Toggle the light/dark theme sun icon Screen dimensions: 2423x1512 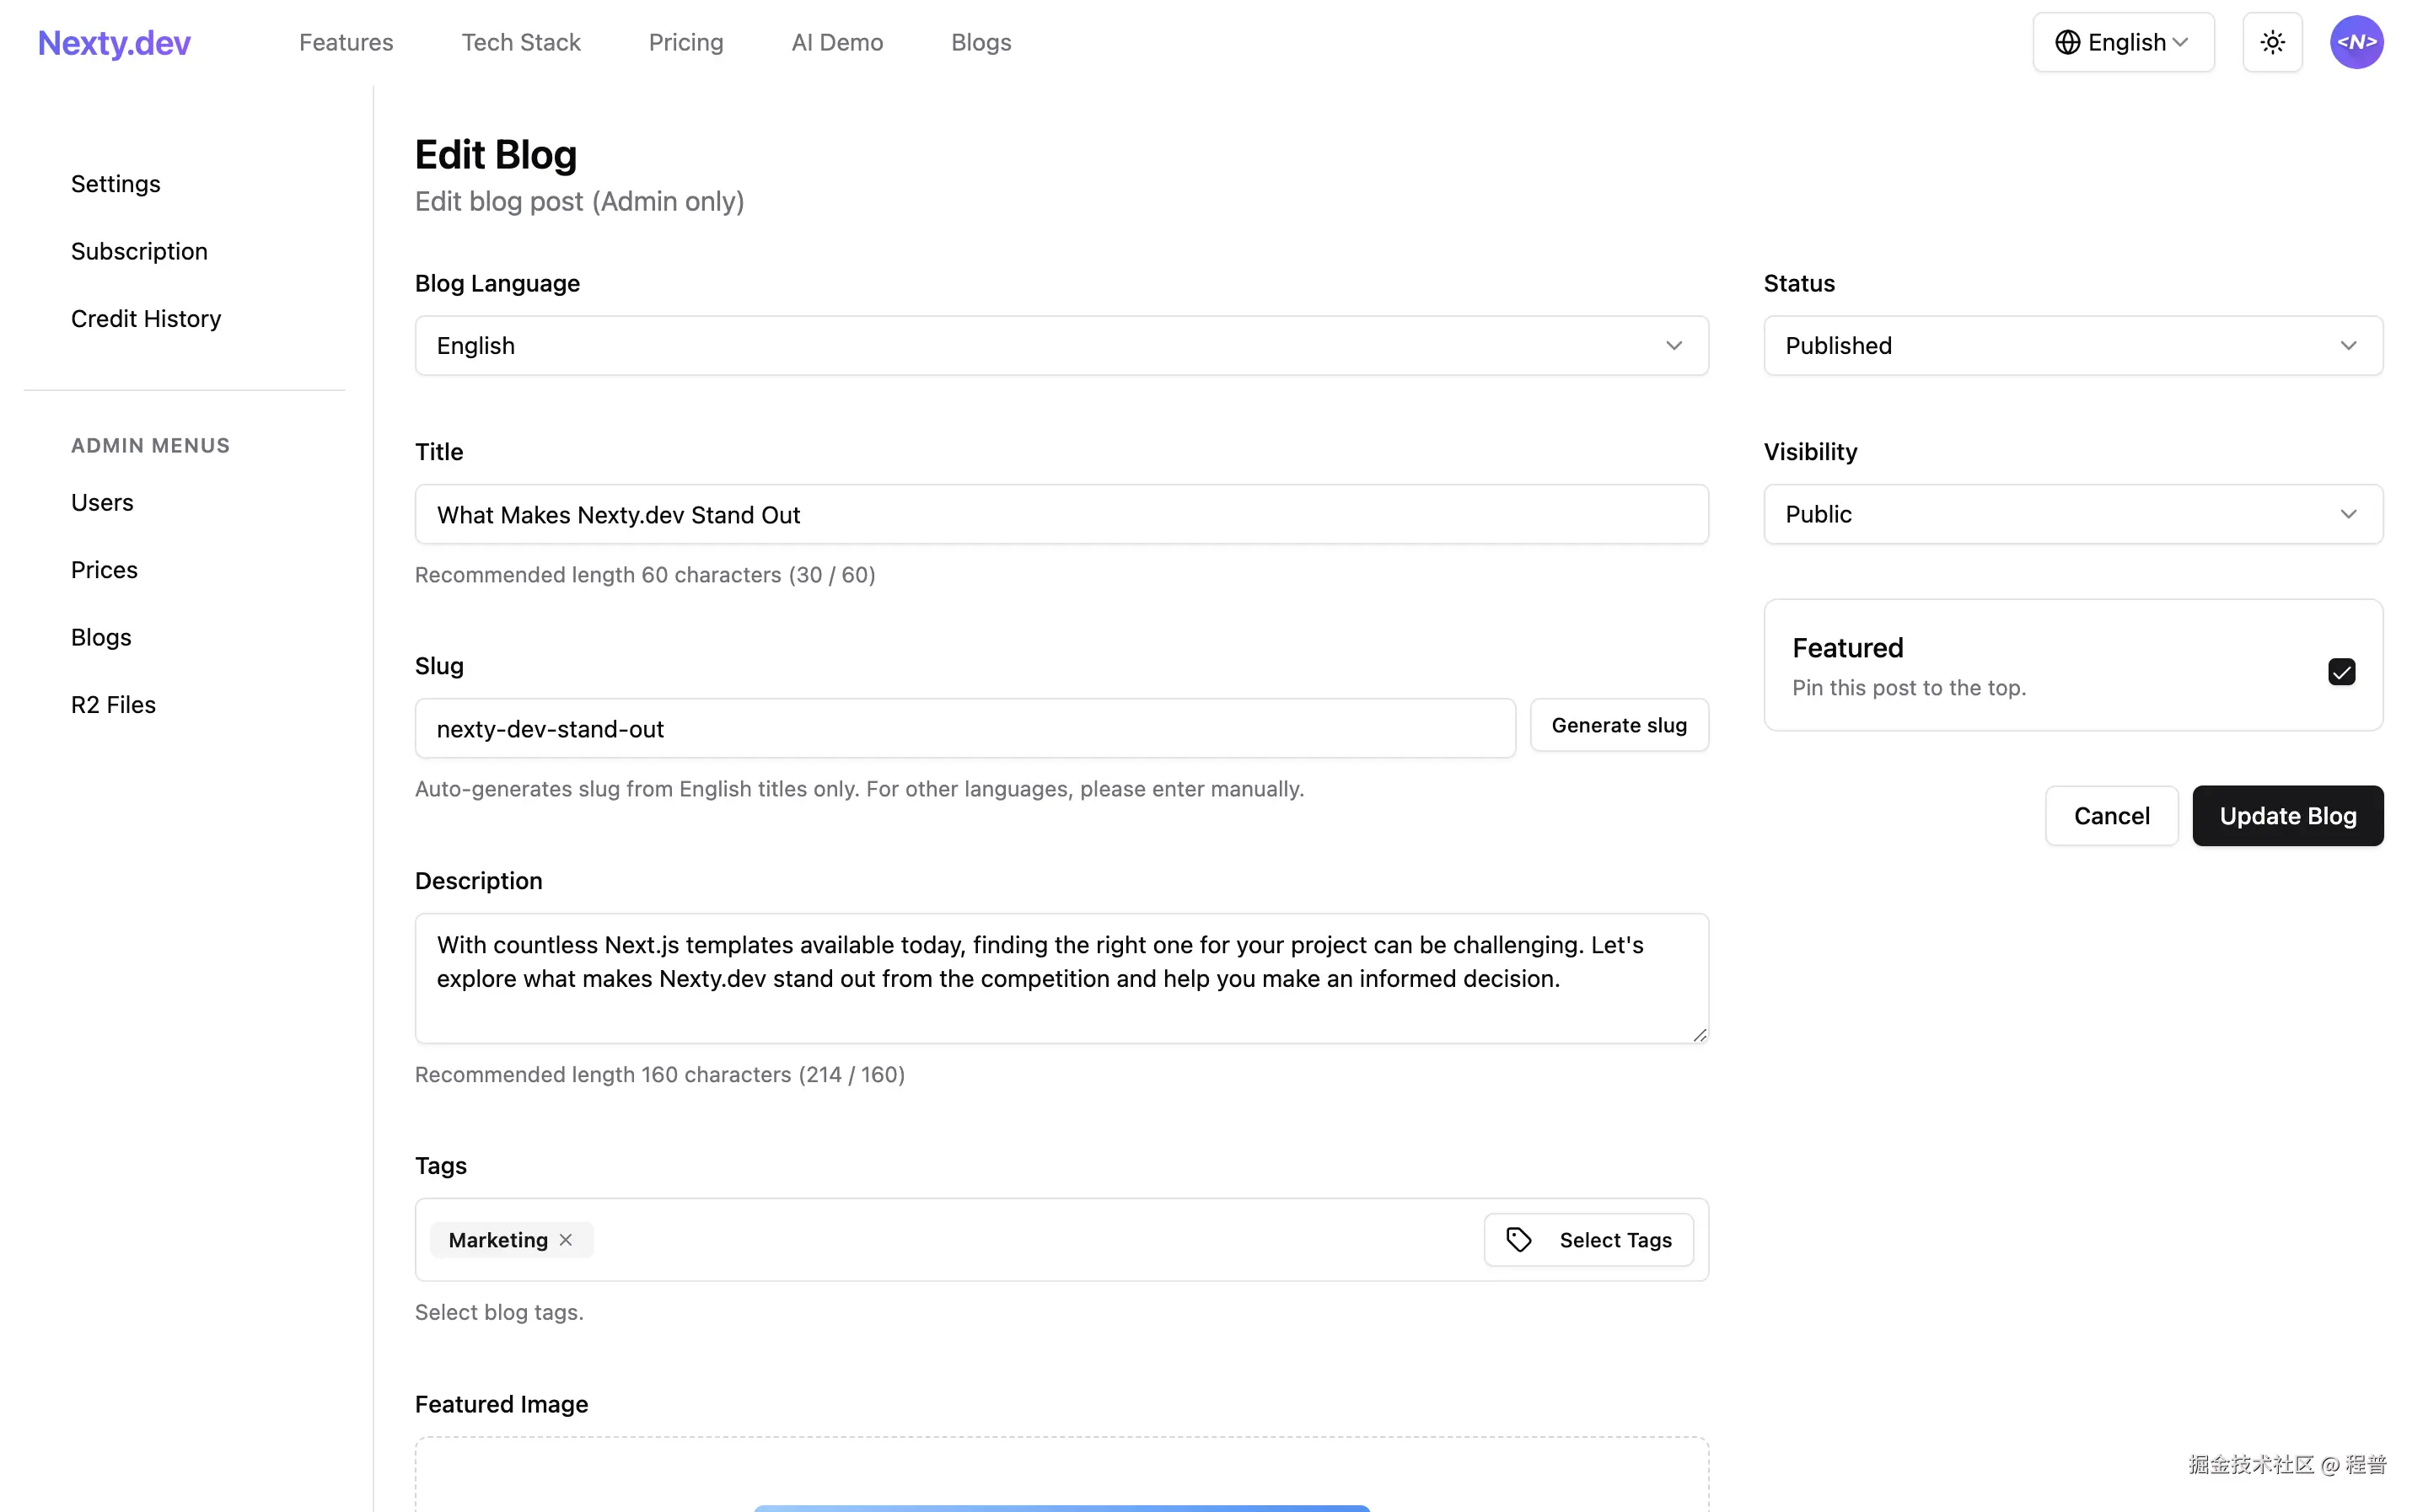point(2271,42)
